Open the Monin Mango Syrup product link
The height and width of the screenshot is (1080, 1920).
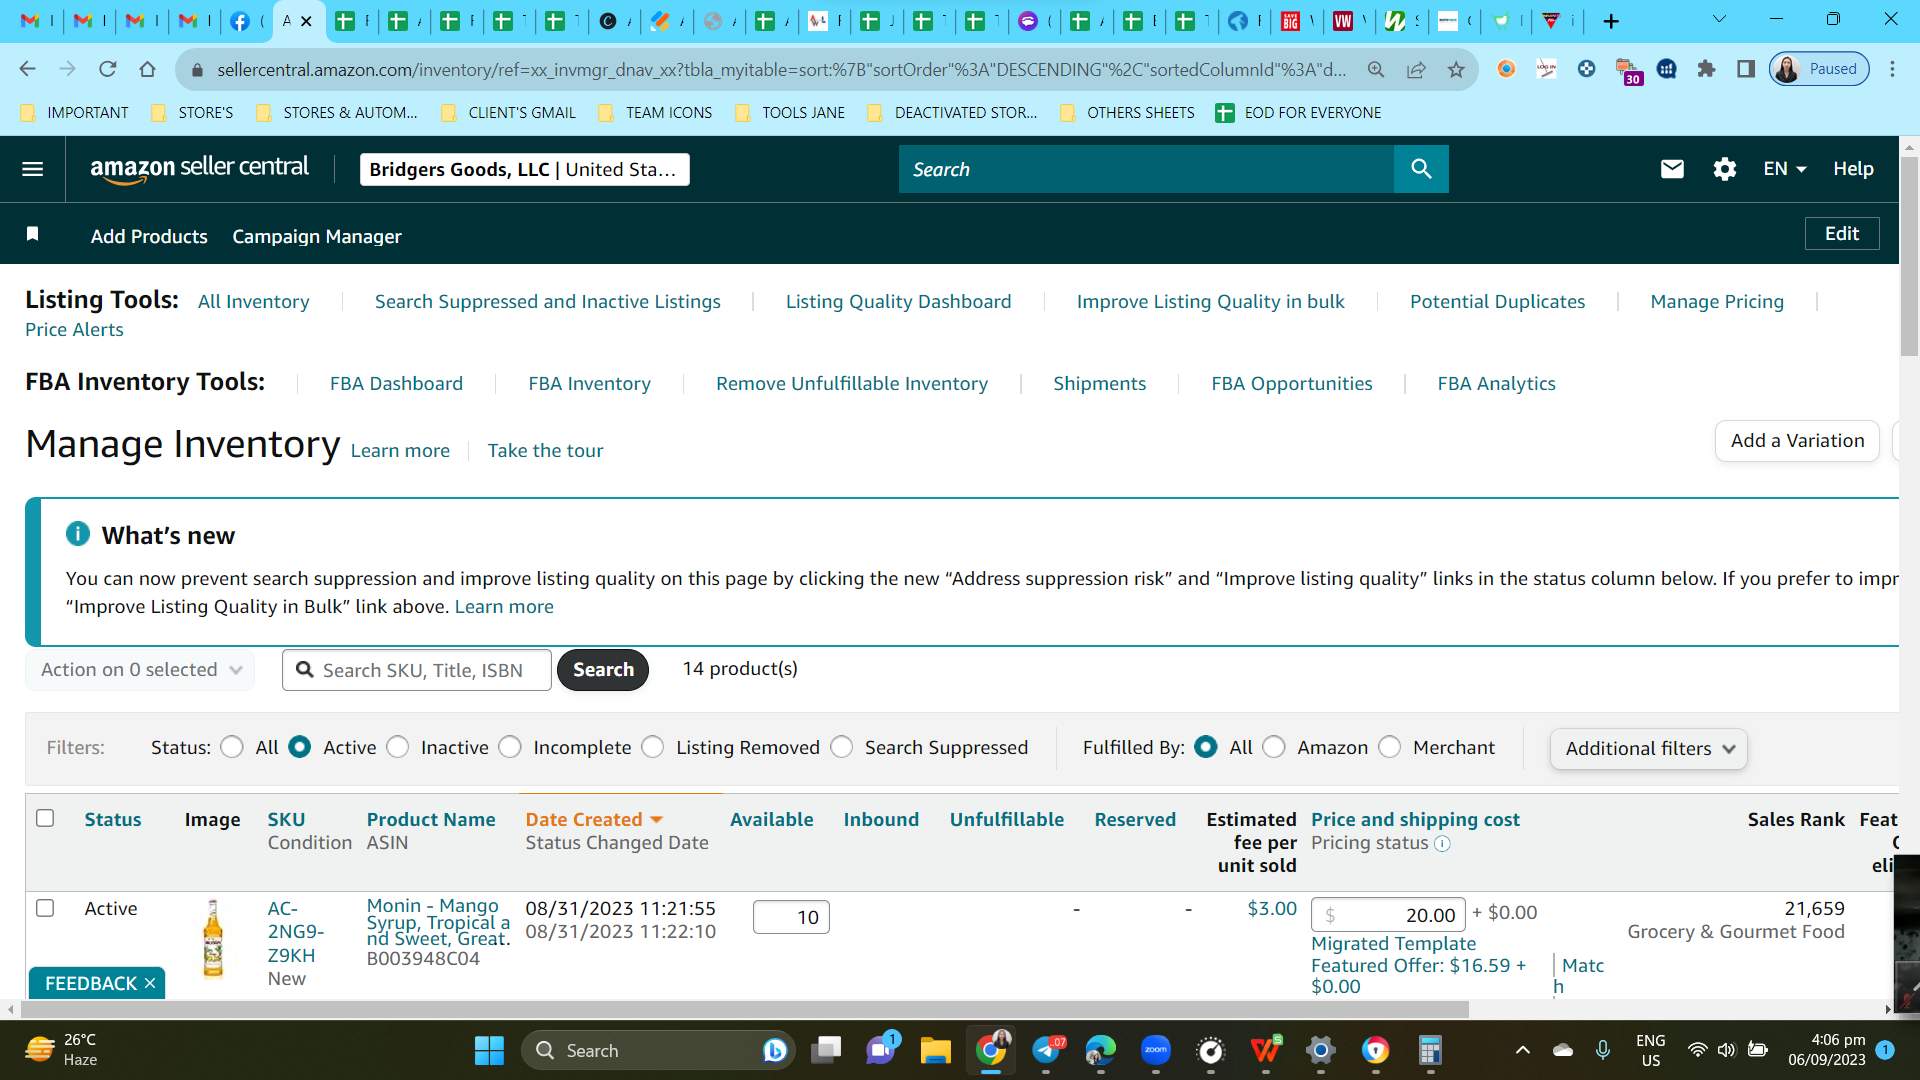(x=438, y=921)
